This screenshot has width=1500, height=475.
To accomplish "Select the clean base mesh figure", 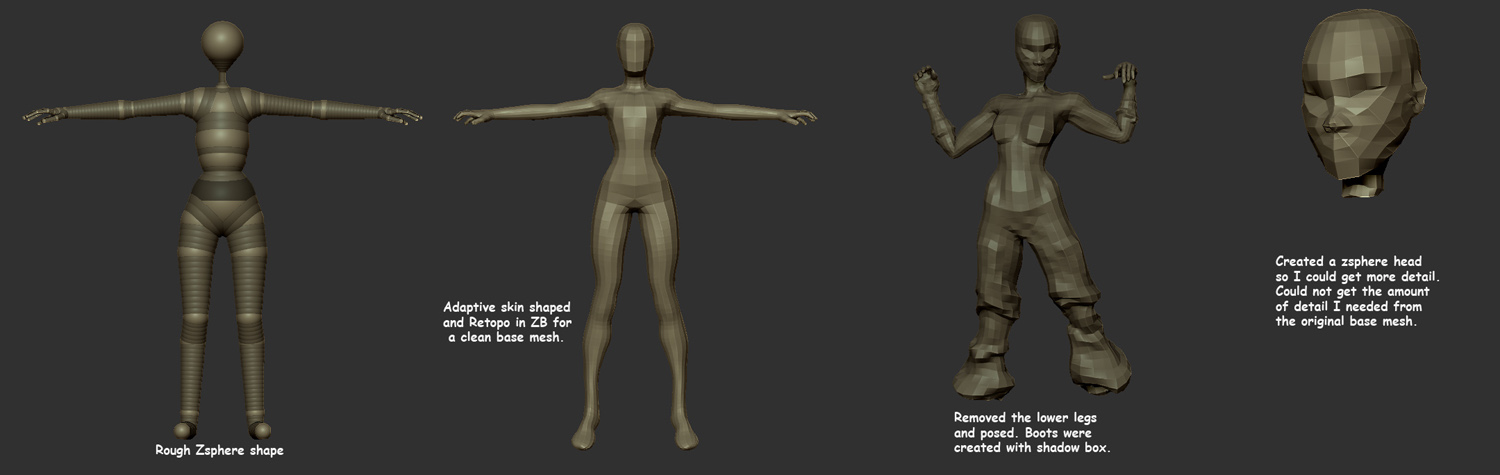I will 634,235.
